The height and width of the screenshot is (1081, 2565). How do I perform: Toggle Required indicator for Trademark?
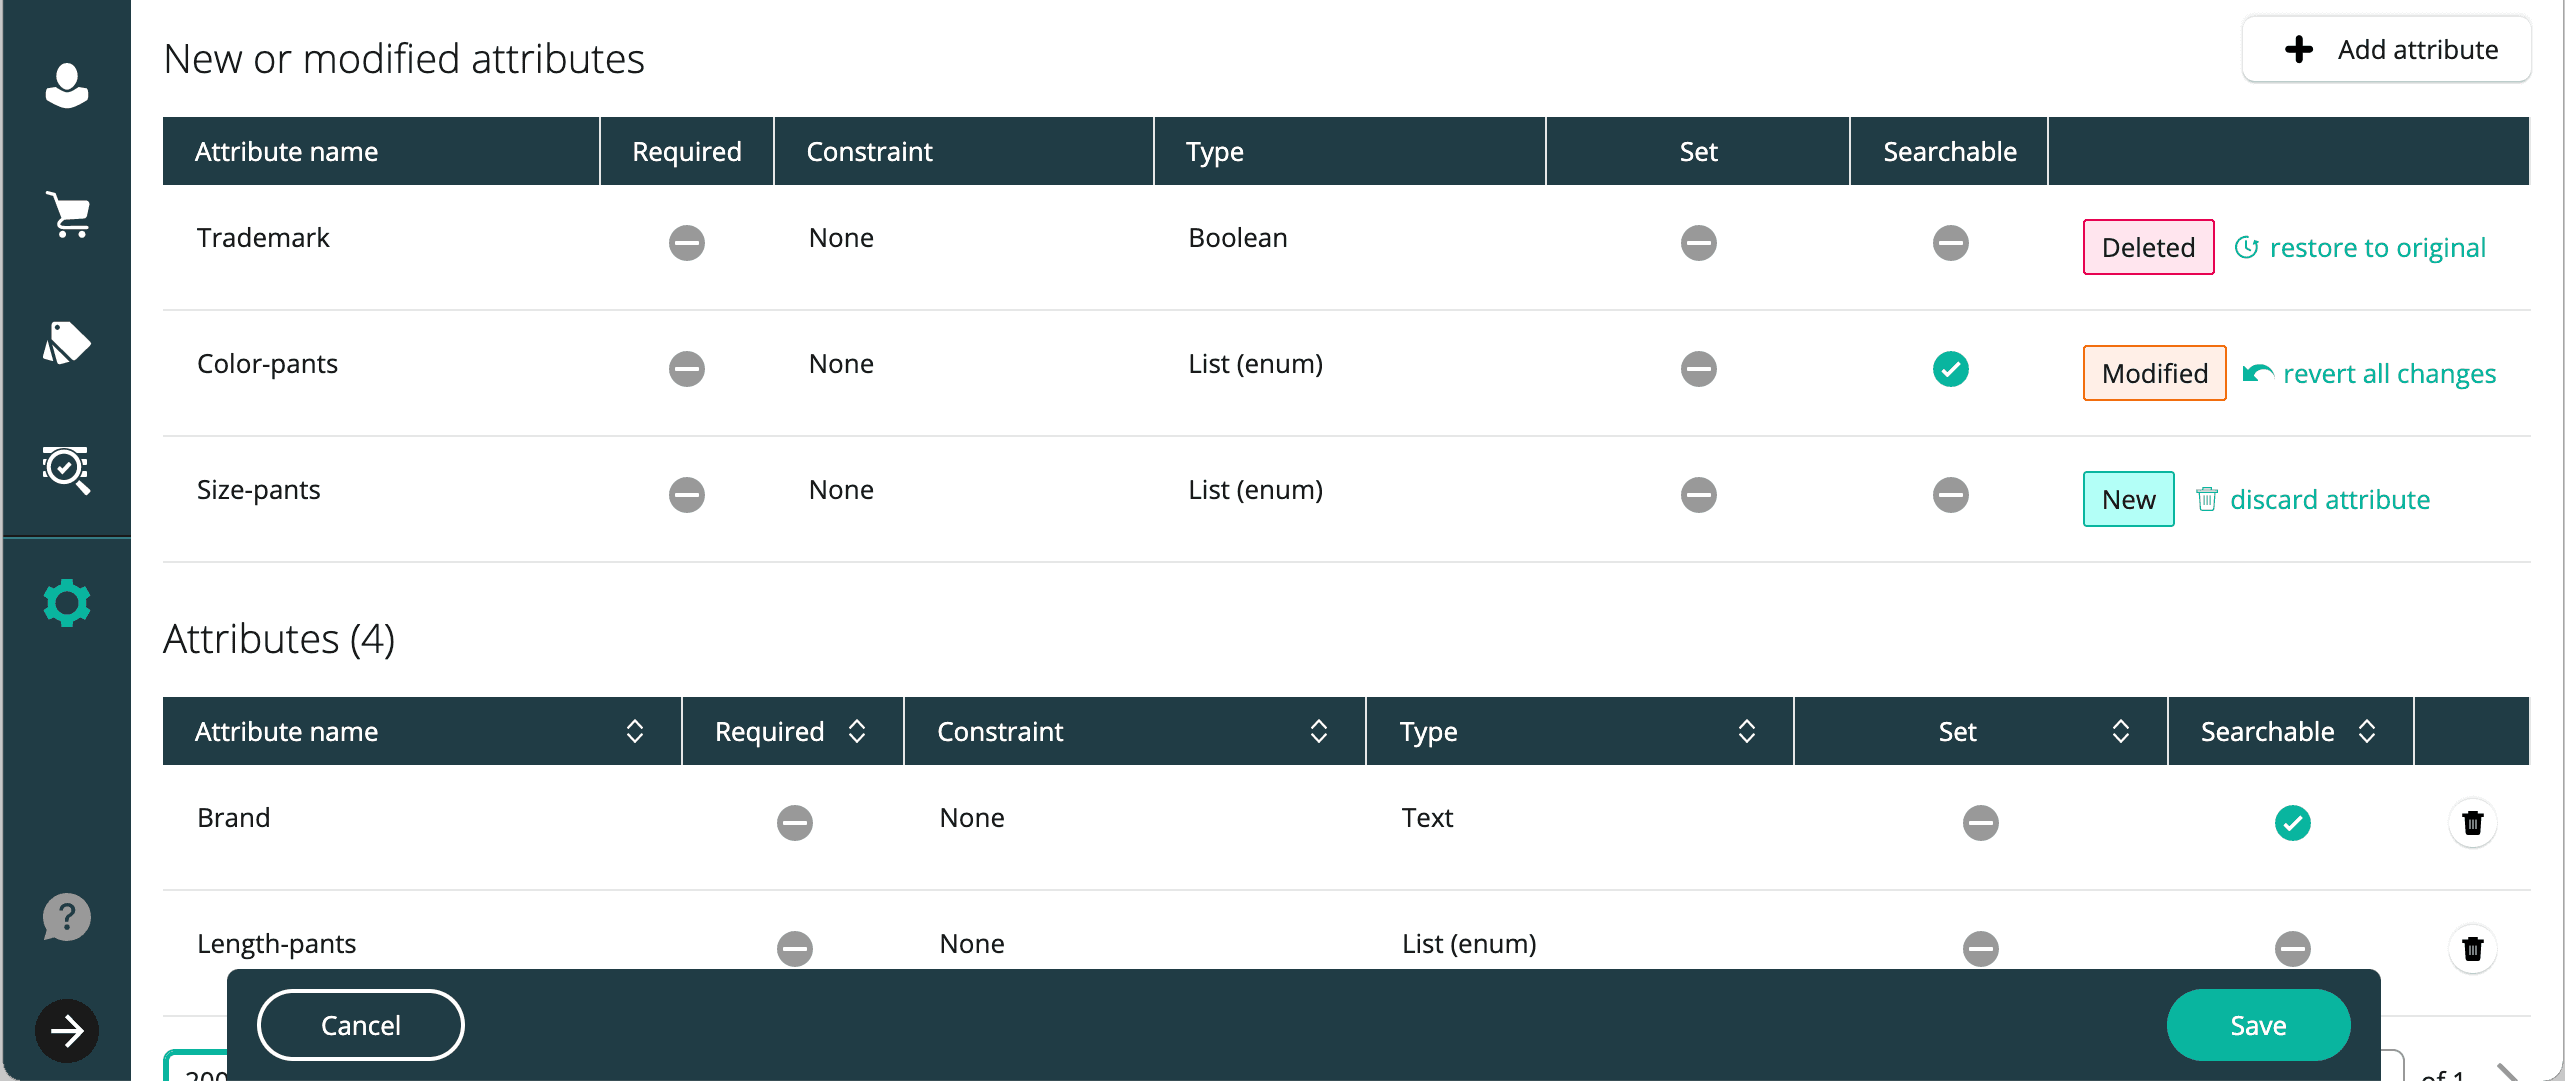[x=686, y=243]
